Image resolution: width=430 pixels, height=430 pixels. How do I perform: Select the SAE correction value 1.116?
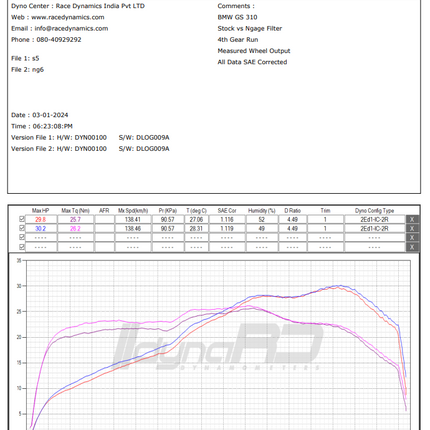tap(227, 219)
